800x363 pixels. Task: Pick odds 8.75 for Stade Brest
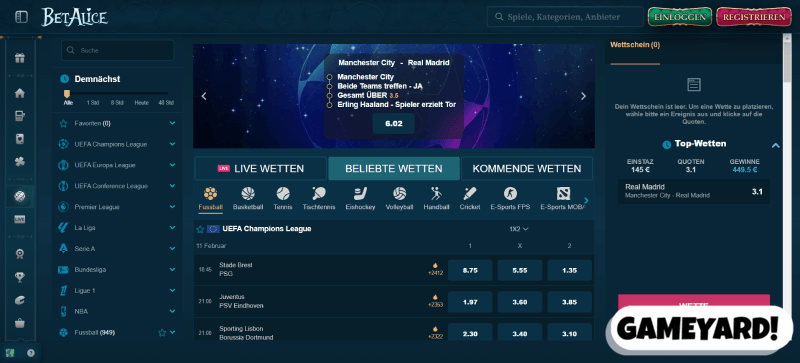tap(470, 271)
